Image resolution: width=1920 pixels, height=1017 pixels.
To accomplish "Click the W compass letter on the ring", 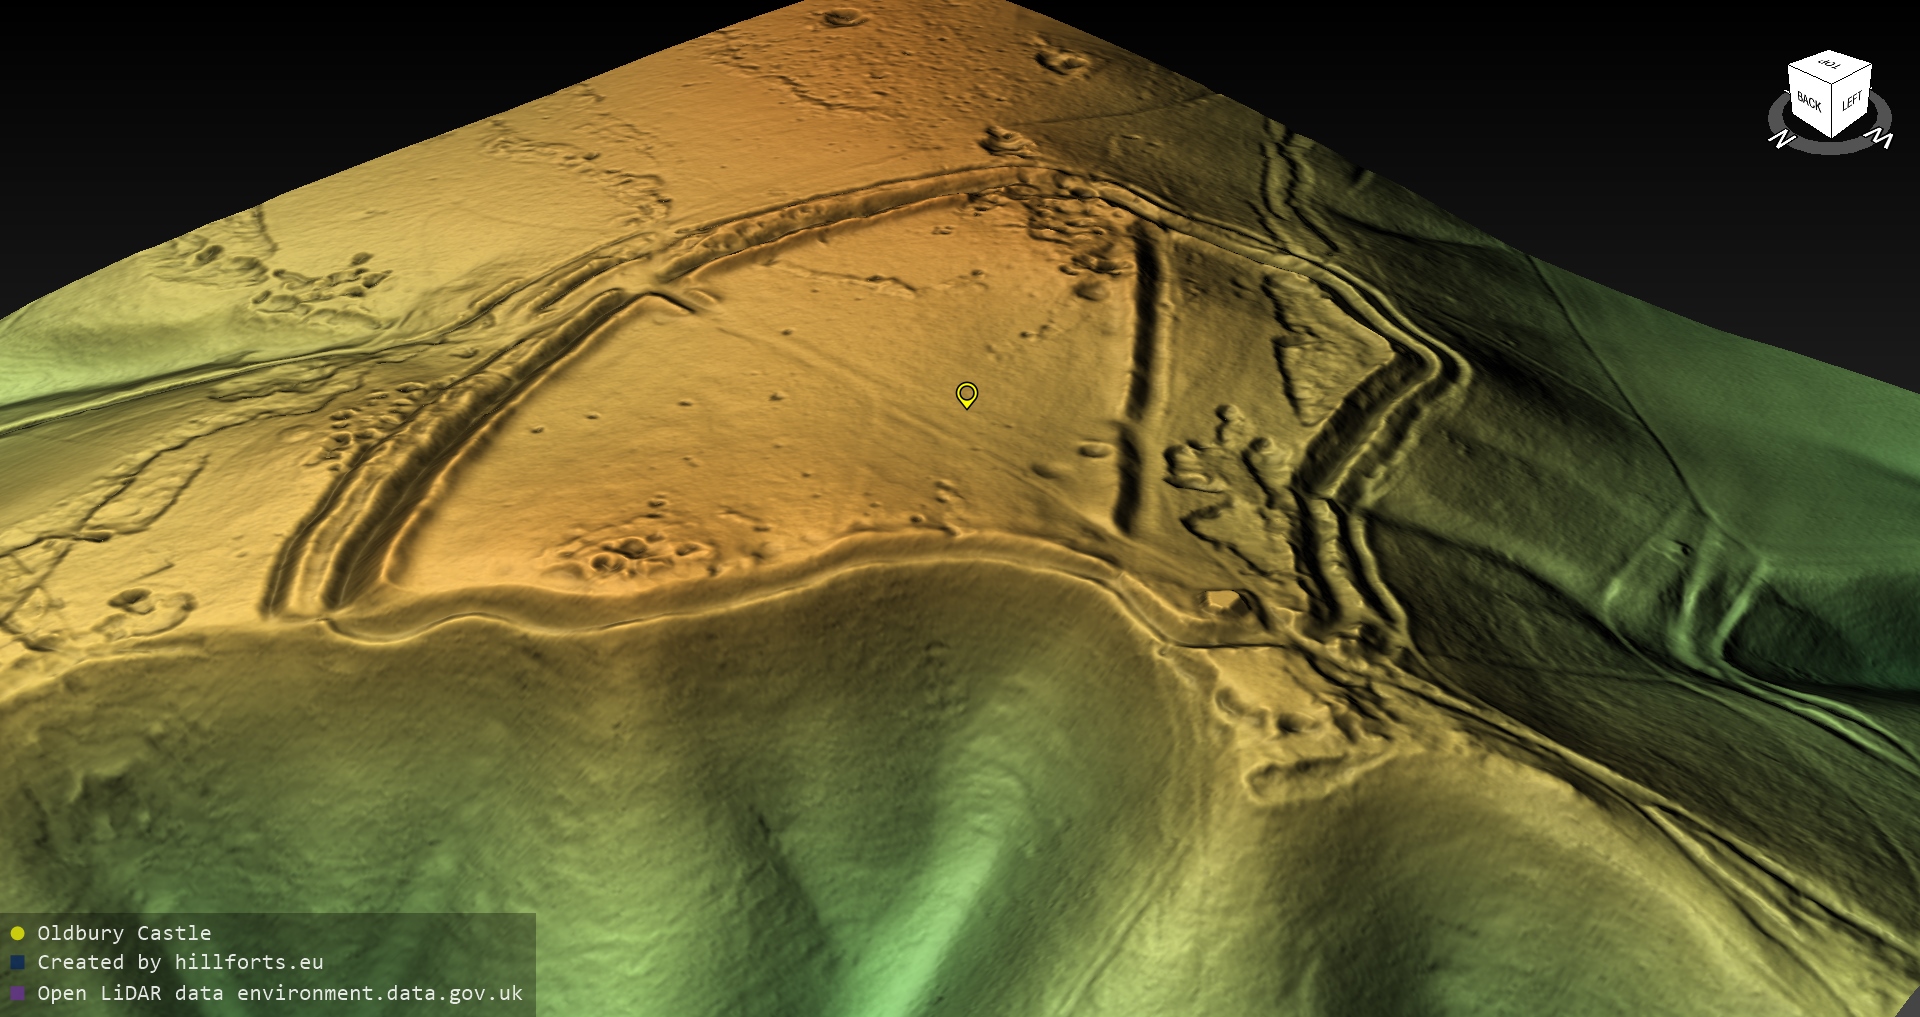I will click(x=1881, y=137).
